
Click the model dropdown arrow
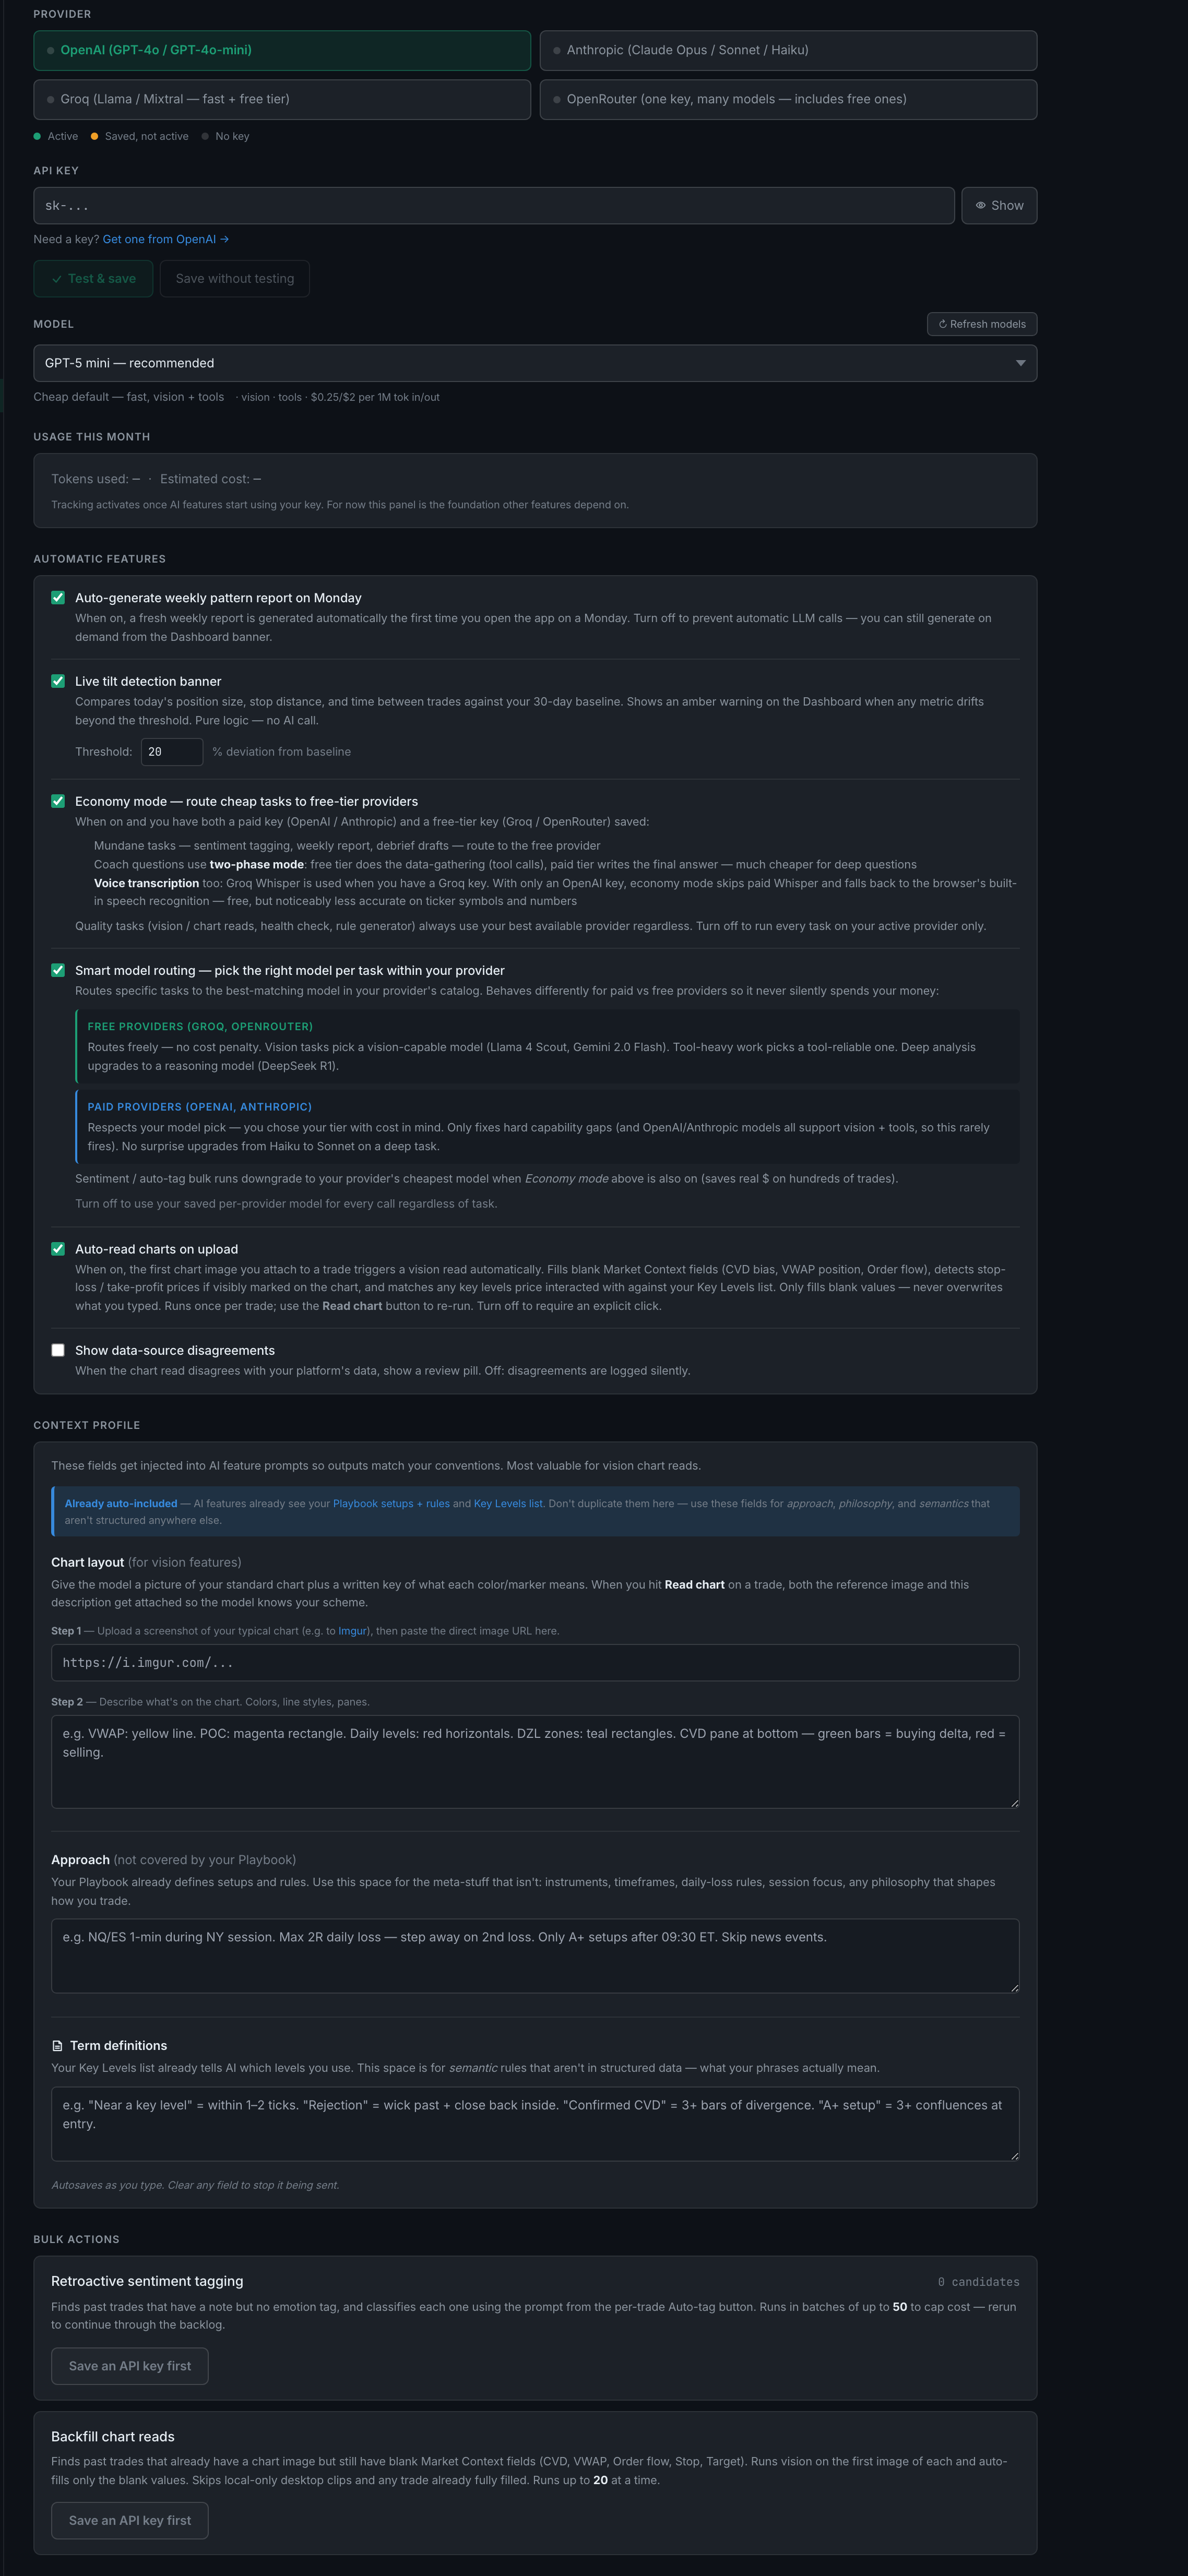point(1021,363)
